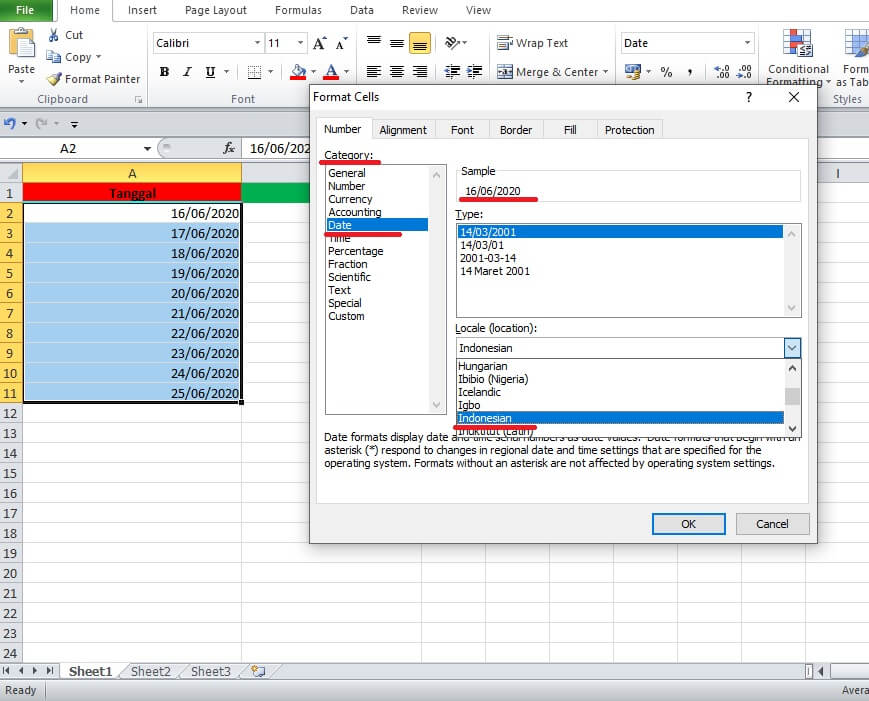Click the Increase Decimal icon

[719, 72]
